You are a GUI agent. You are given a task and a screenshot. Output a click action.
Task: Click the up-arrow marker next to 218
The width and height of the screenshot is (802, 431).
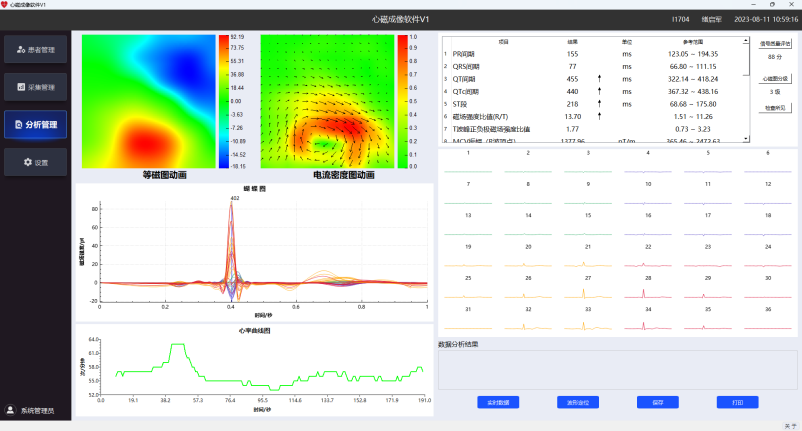[x=599, y=104]
